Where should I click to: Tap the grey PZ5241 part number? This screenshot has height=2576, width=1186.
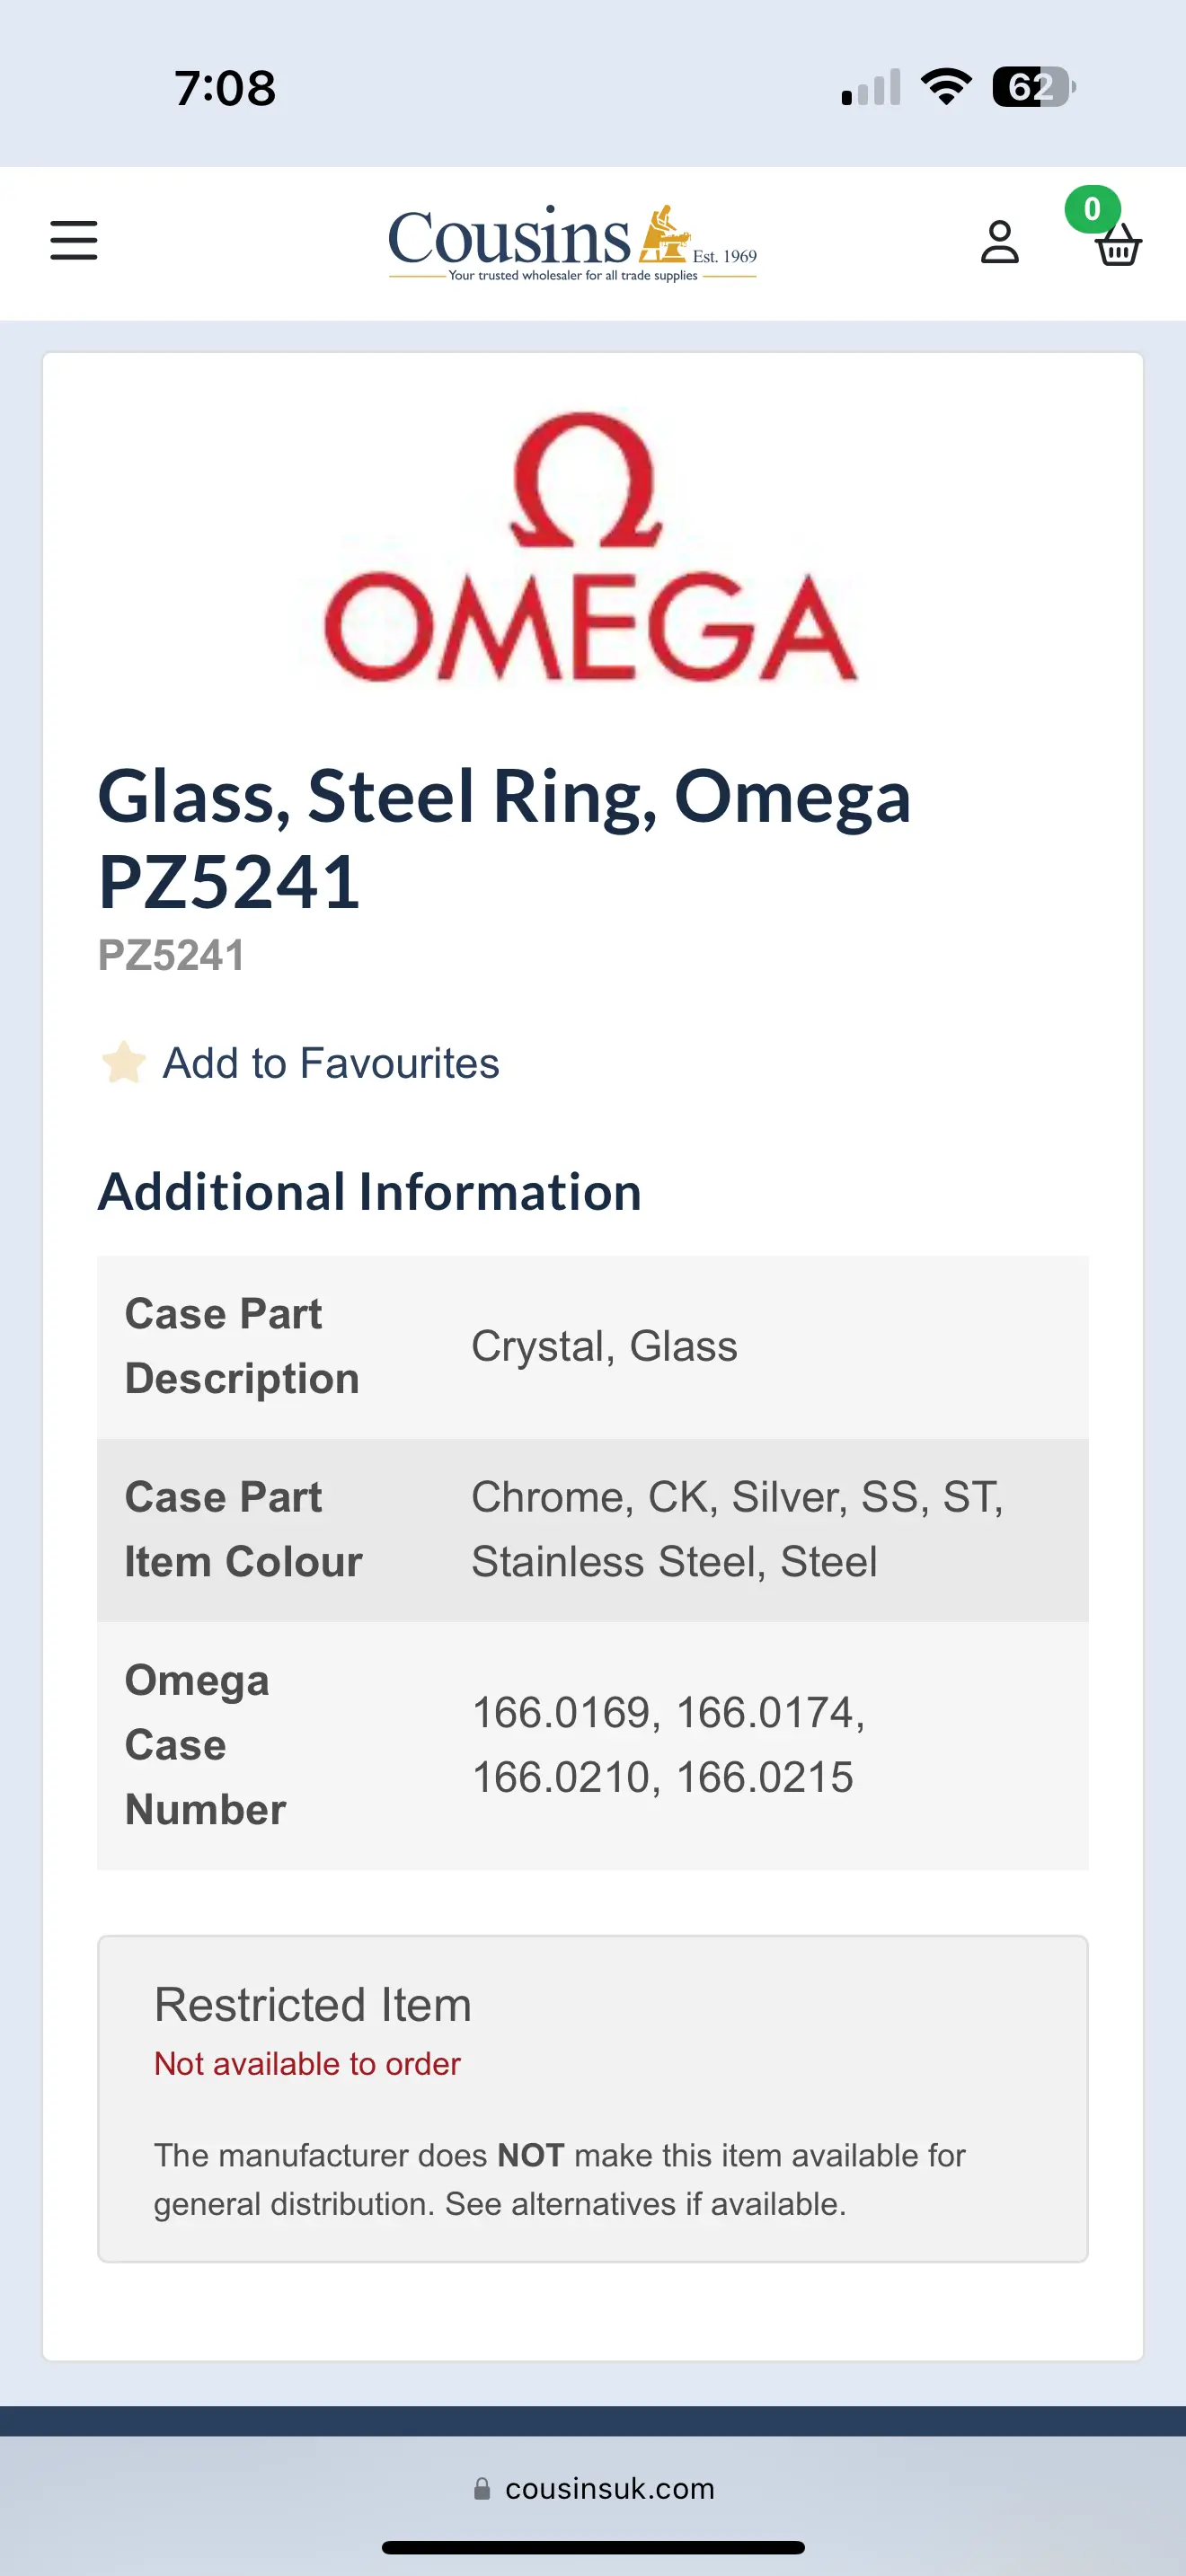tap(171, 955)
